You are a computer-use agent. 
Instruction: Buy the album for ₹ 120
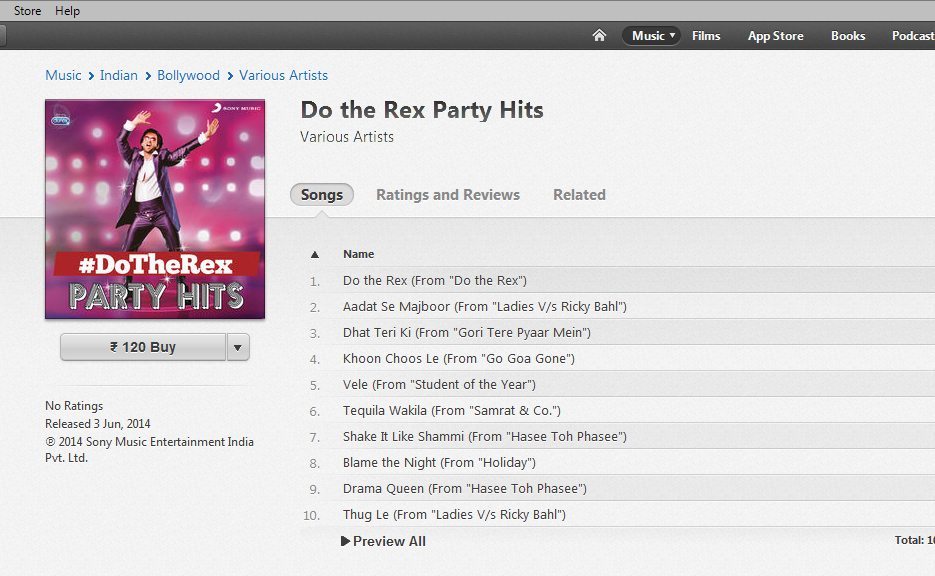pos(143,347)
